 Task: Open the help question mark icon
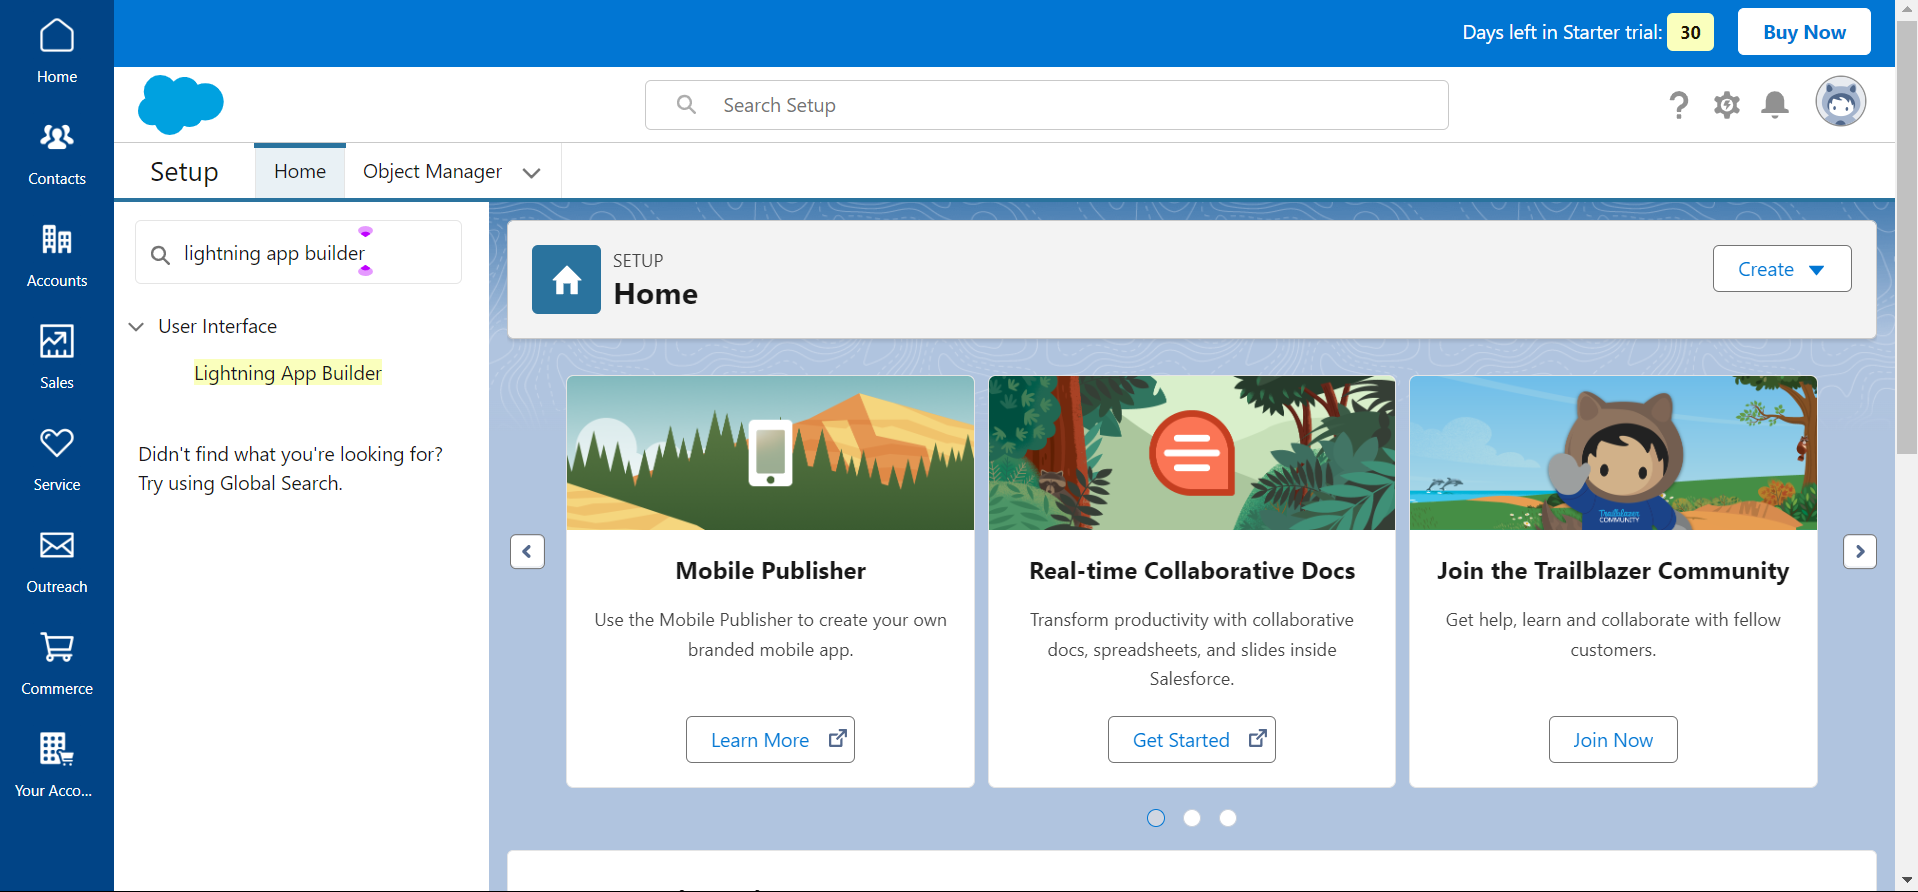click(x=1679, y=104)
